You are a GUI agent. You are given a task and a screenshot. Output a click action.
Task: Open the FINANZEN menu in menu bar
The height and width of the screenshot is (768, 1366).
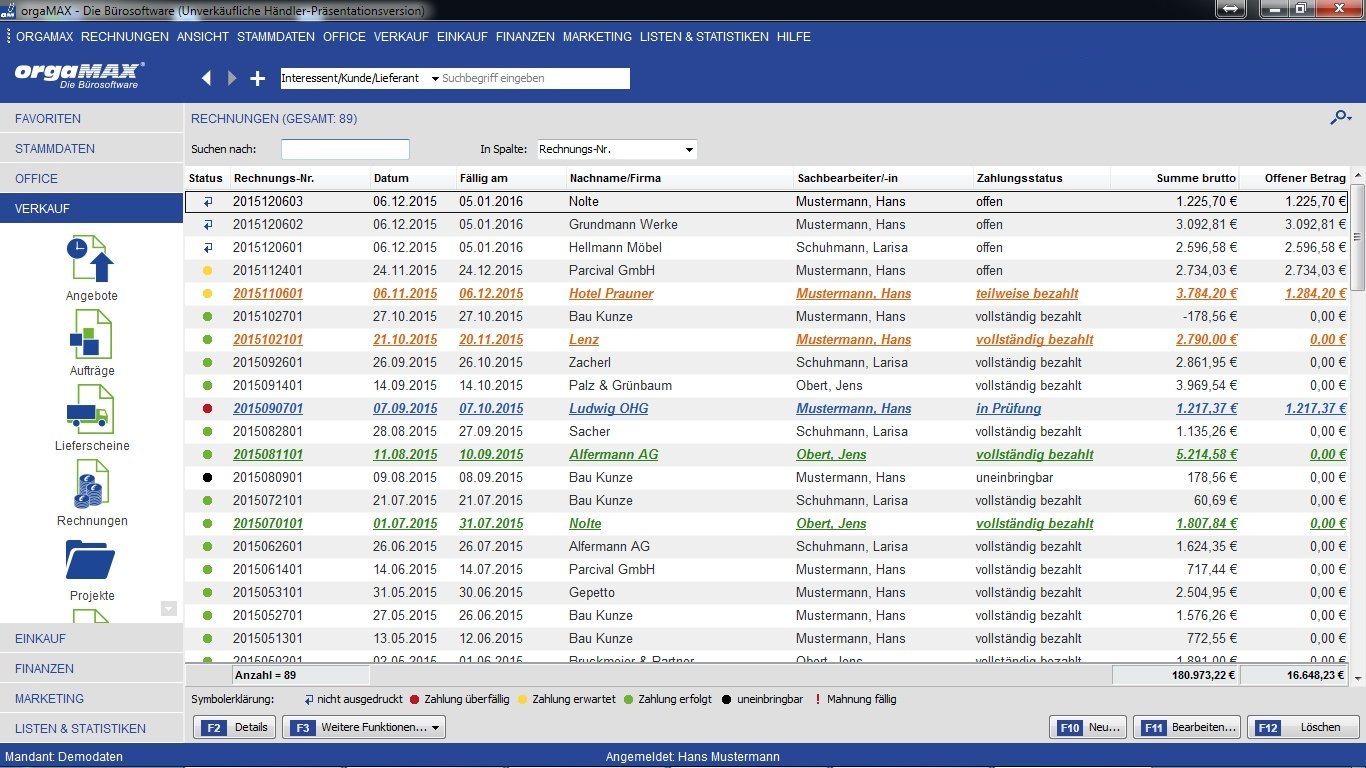click(525, 36)
